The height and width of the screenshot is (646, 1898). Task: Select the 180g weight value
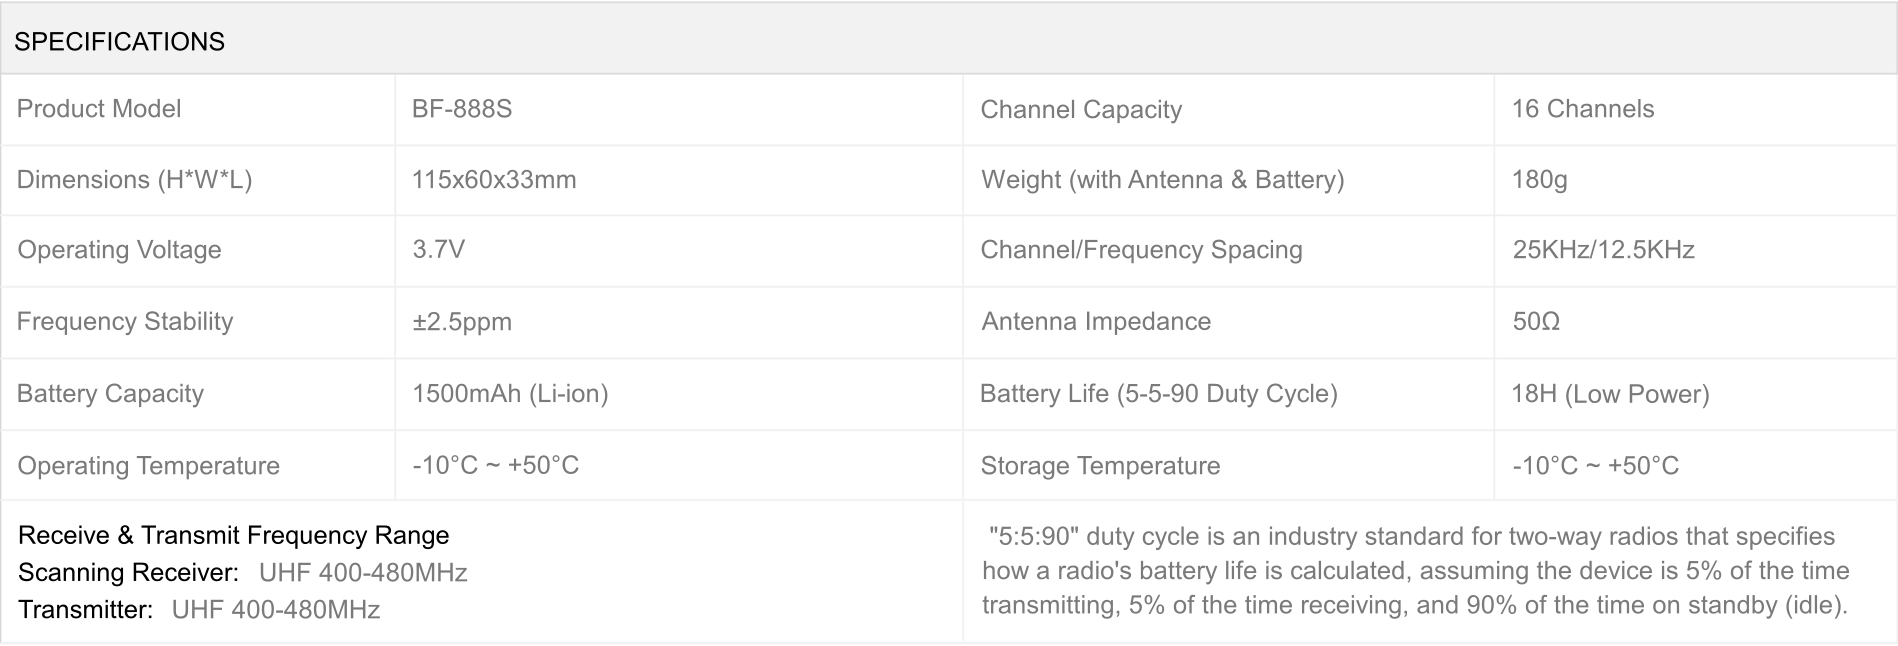[1539, 180]
